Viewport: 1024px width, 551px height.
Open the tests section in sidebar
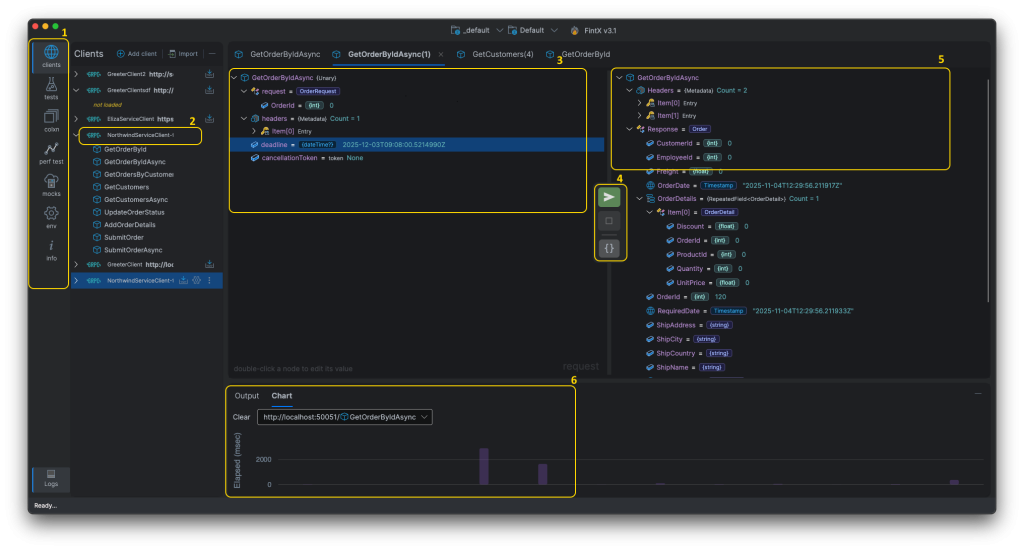[51, 89]
